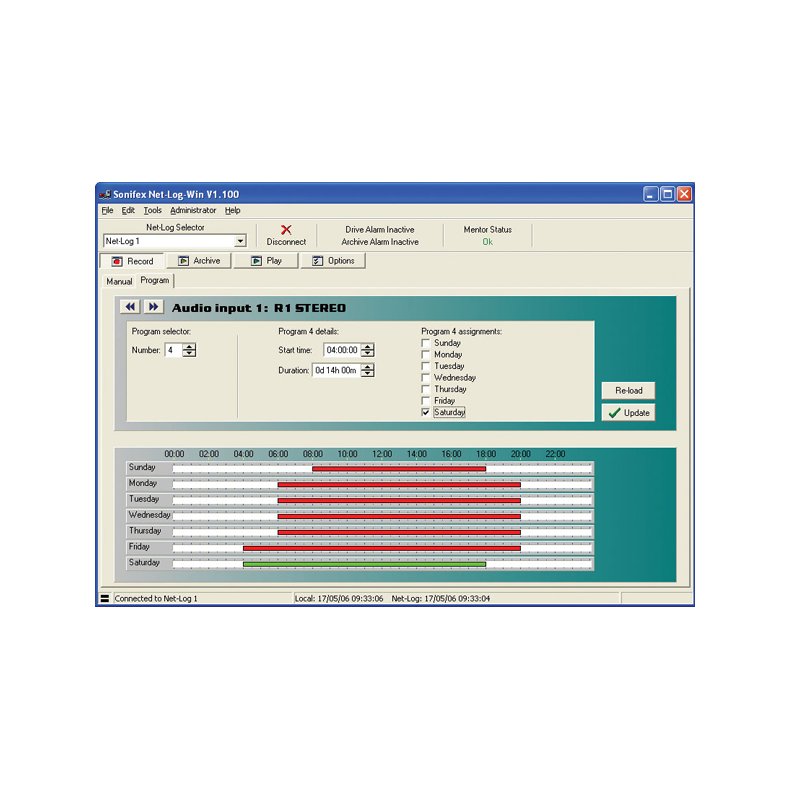
Task: Decrease the program Number value
Action: click(189, 353)
